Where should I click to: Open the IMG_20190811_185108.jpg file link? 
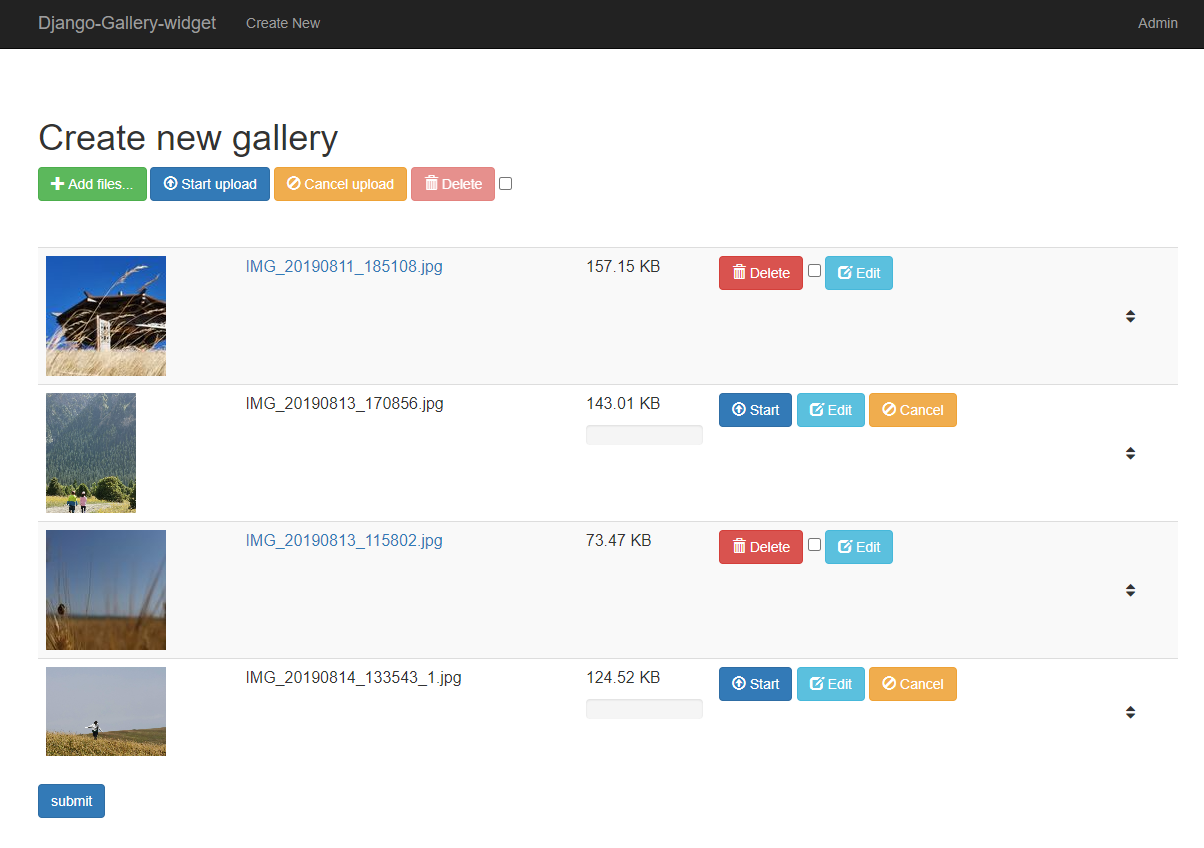pos(344,266)
